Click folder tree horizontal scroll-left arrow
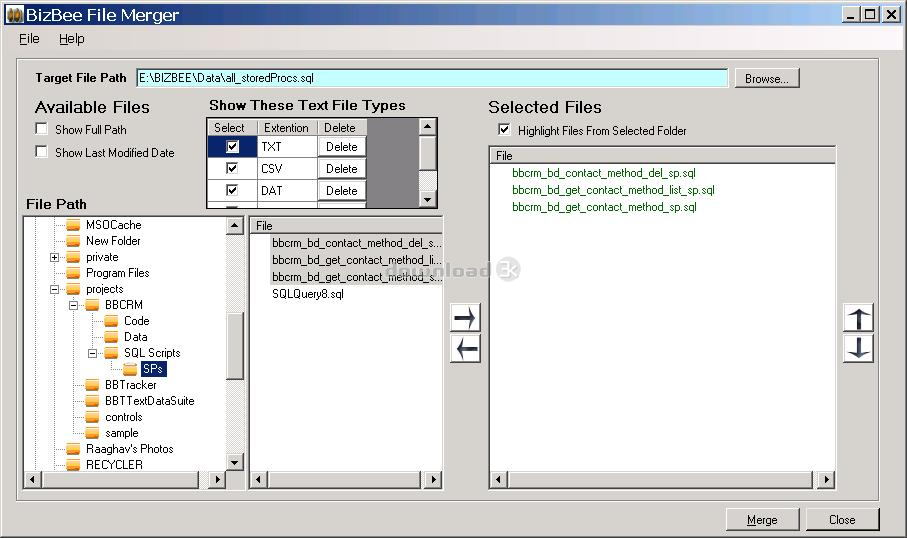 (x=32, y=479)
